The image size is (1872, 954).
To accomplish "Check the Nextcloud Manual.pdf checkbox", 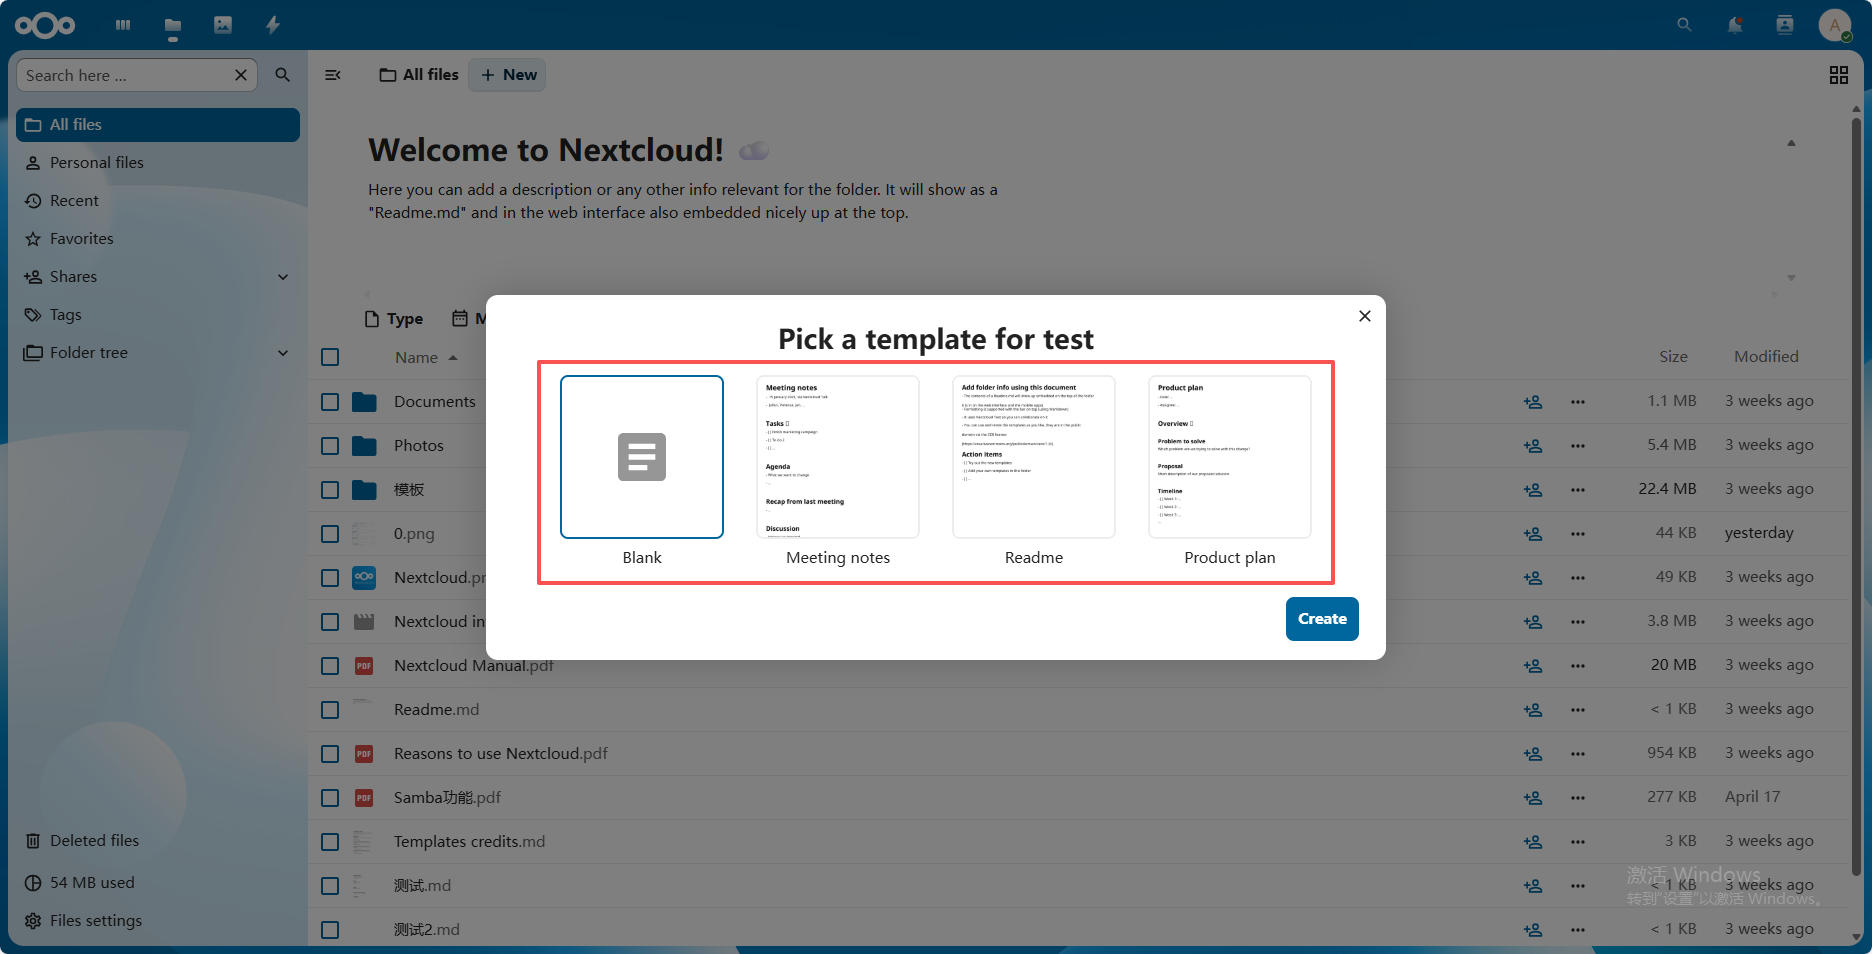I will 330,666.
